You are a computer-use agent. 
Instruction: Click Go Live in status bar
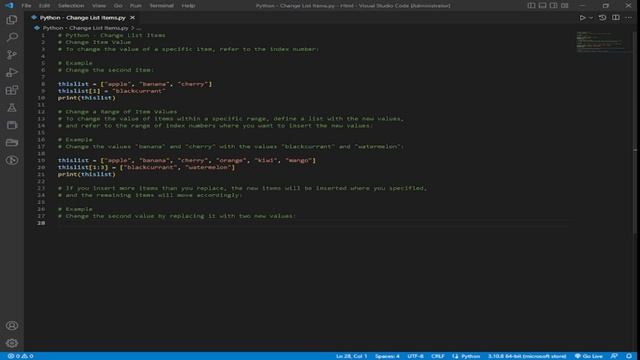click(x=589, y=356)
